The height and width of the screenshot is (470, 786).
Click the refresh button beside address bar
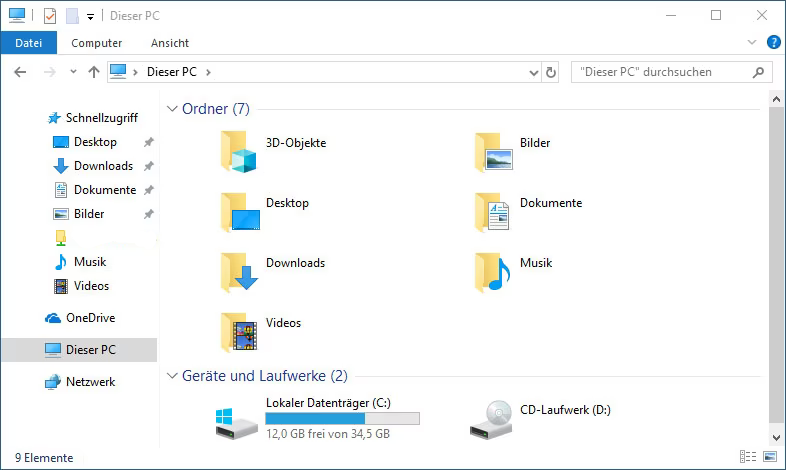click(550, 72)
